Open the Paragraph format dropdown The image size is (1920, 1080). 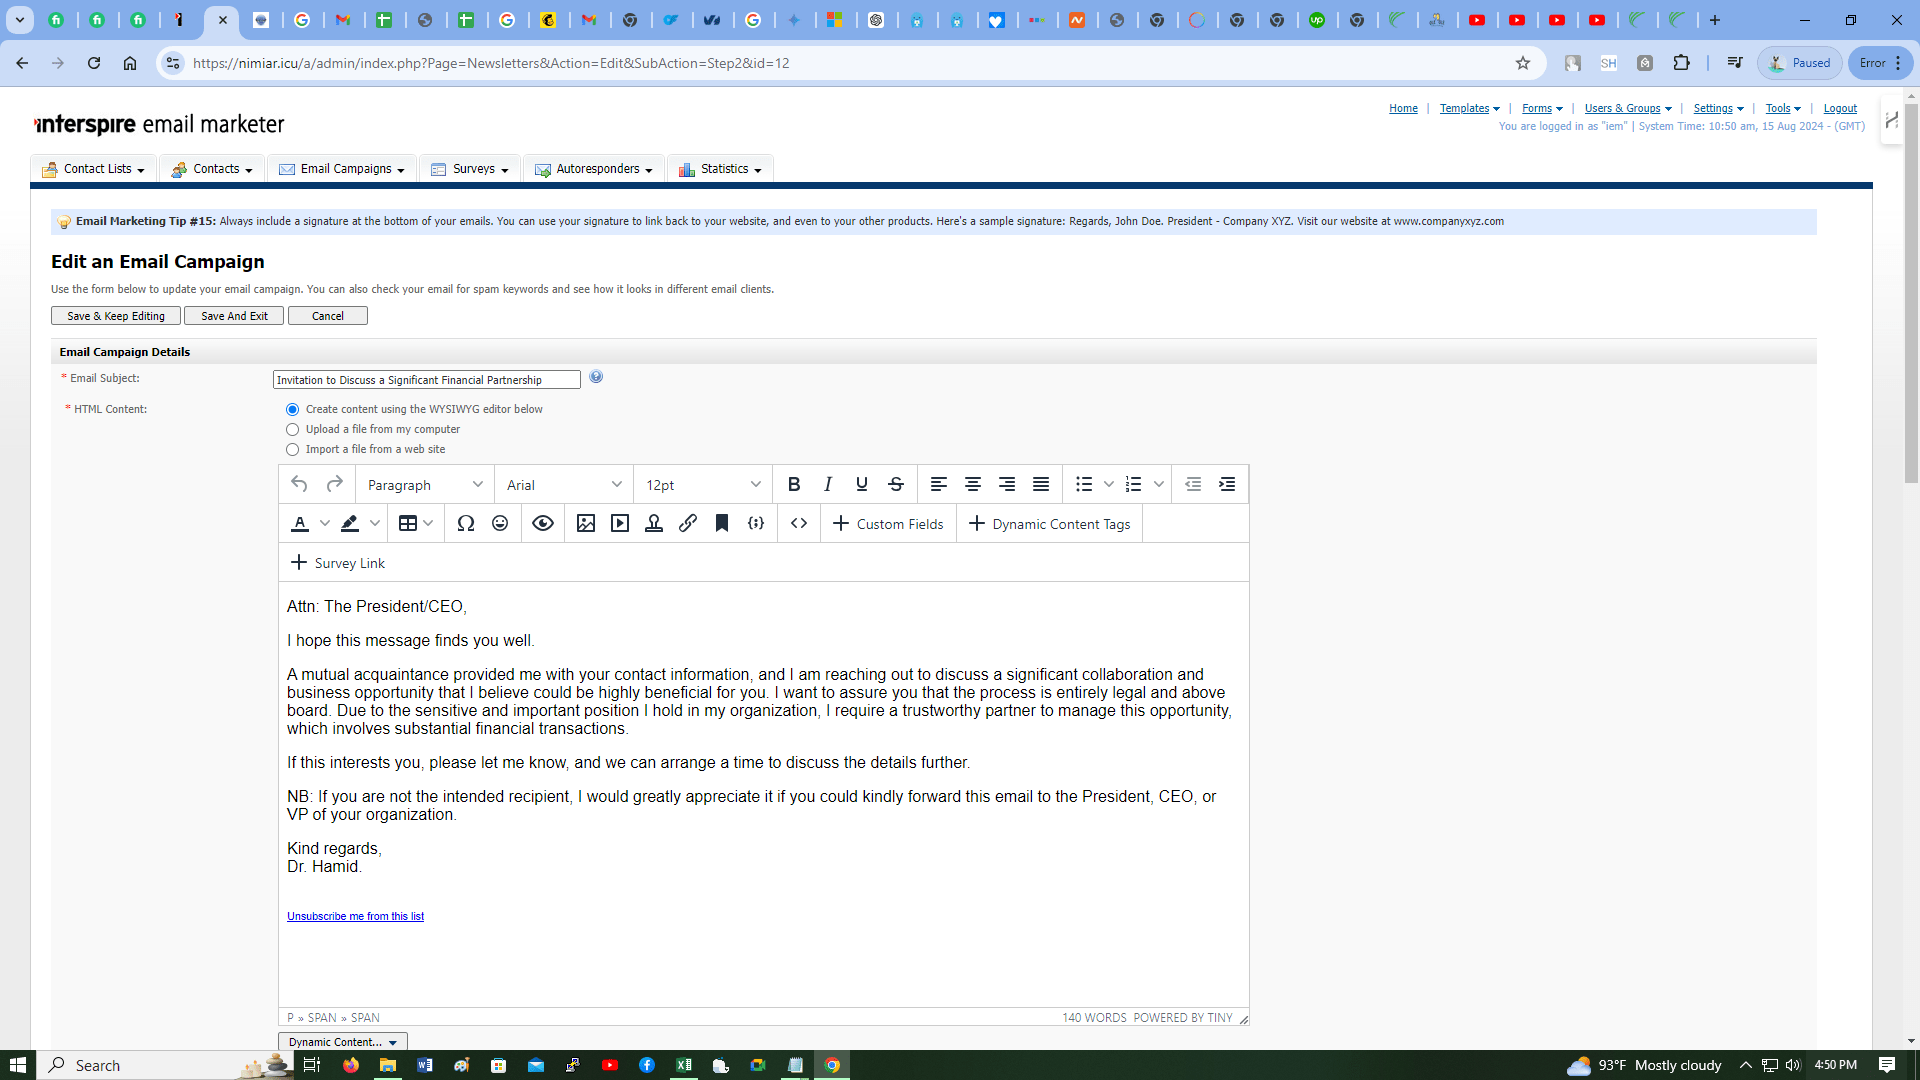pos(425,485)
